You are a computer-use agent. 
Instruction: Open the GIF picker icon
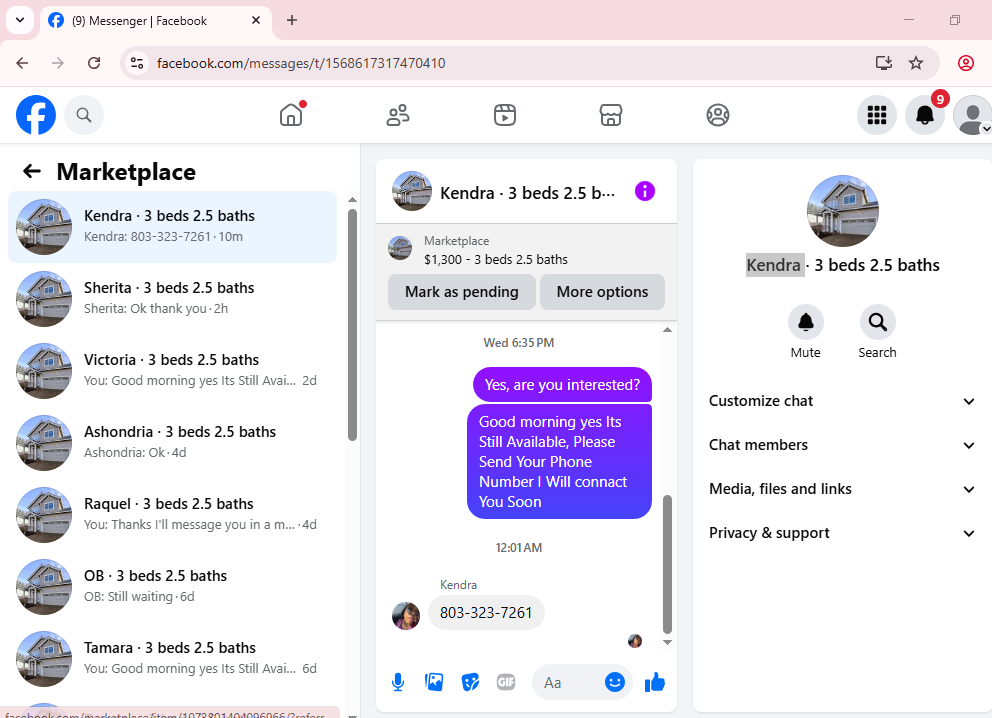506,682
